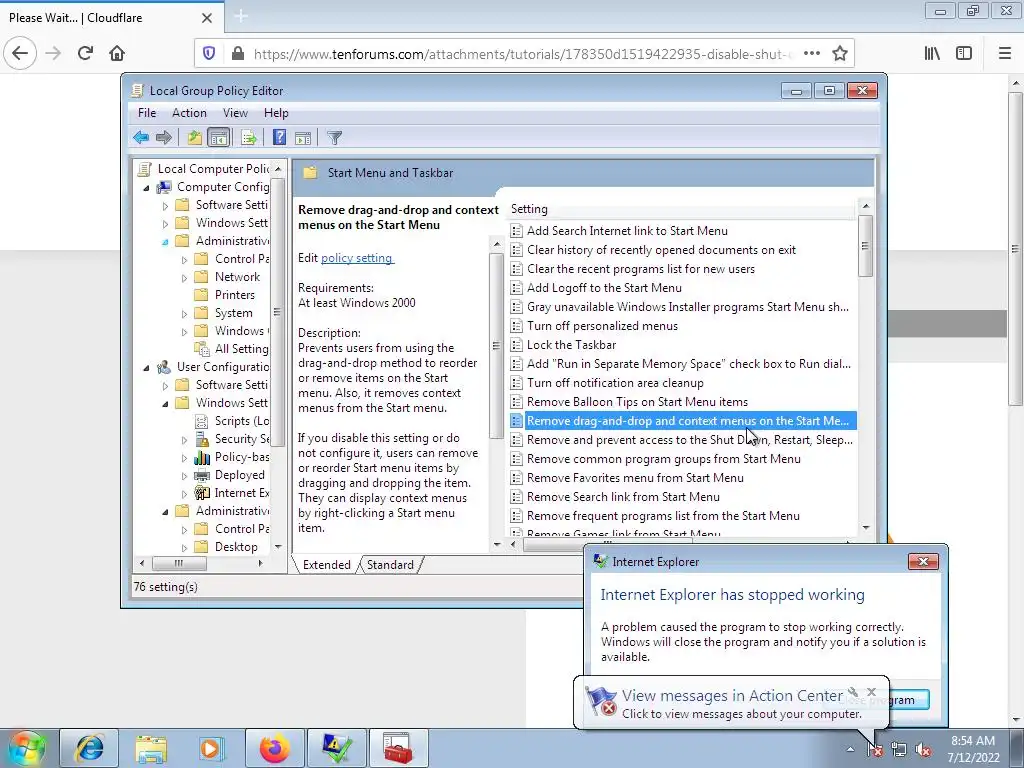The image size is (1024, 768).
Task: Toggle the Firefox sidebar icon
Action: [964, 53]
